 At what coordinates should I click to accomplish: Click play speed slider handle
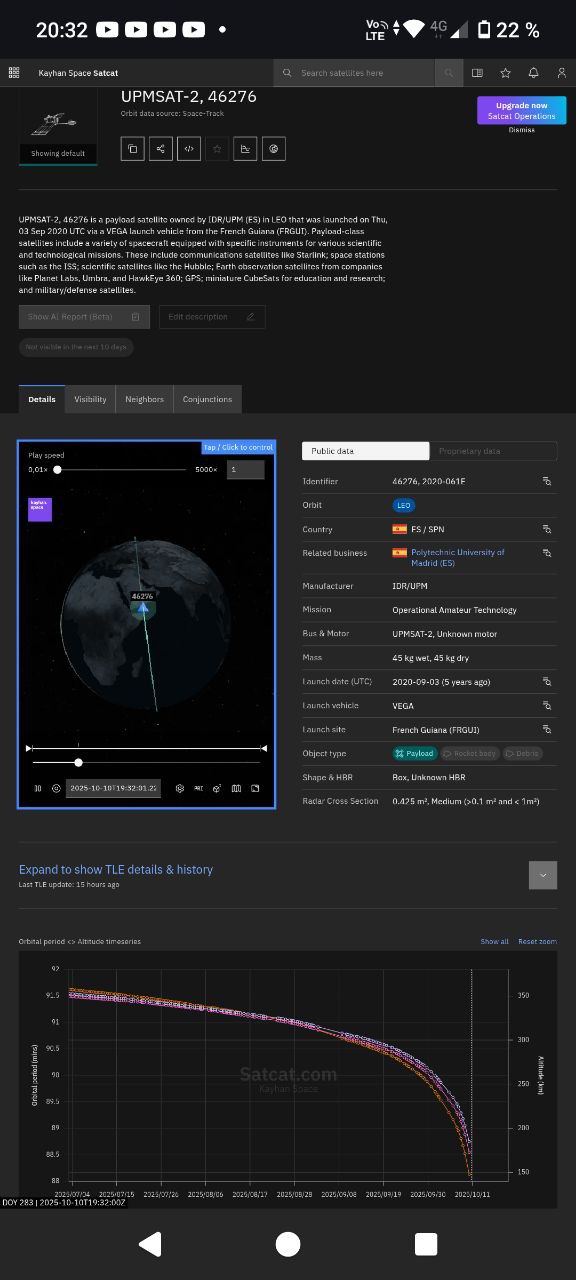point(58,469)
